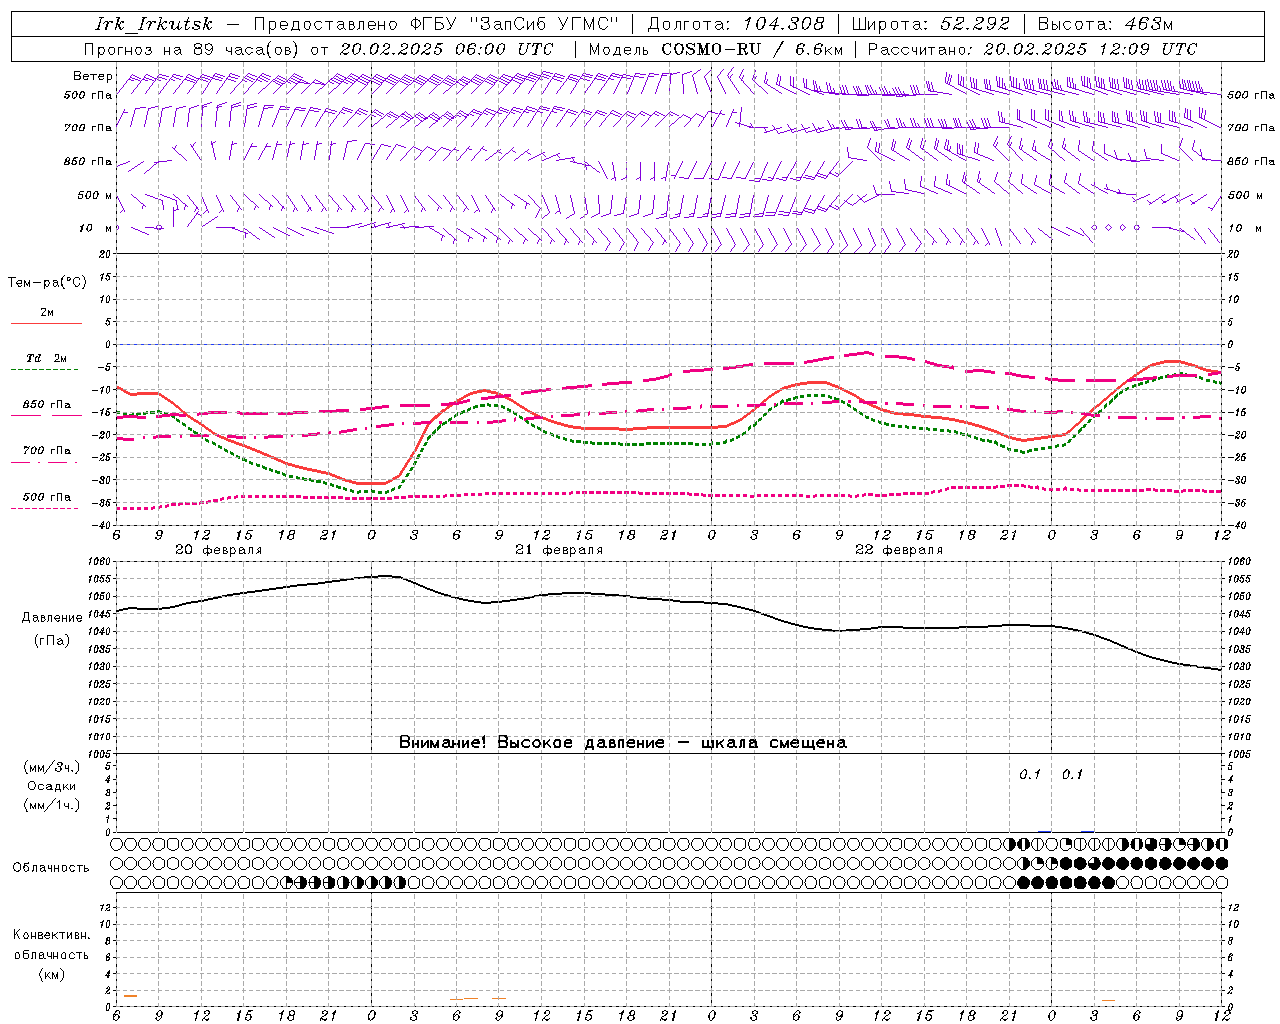This screenshot has height=1024, width=1280.
Task: Click warning Внимание! Высокое давление — шкала смещена
Action: click(x=623, y=743)
